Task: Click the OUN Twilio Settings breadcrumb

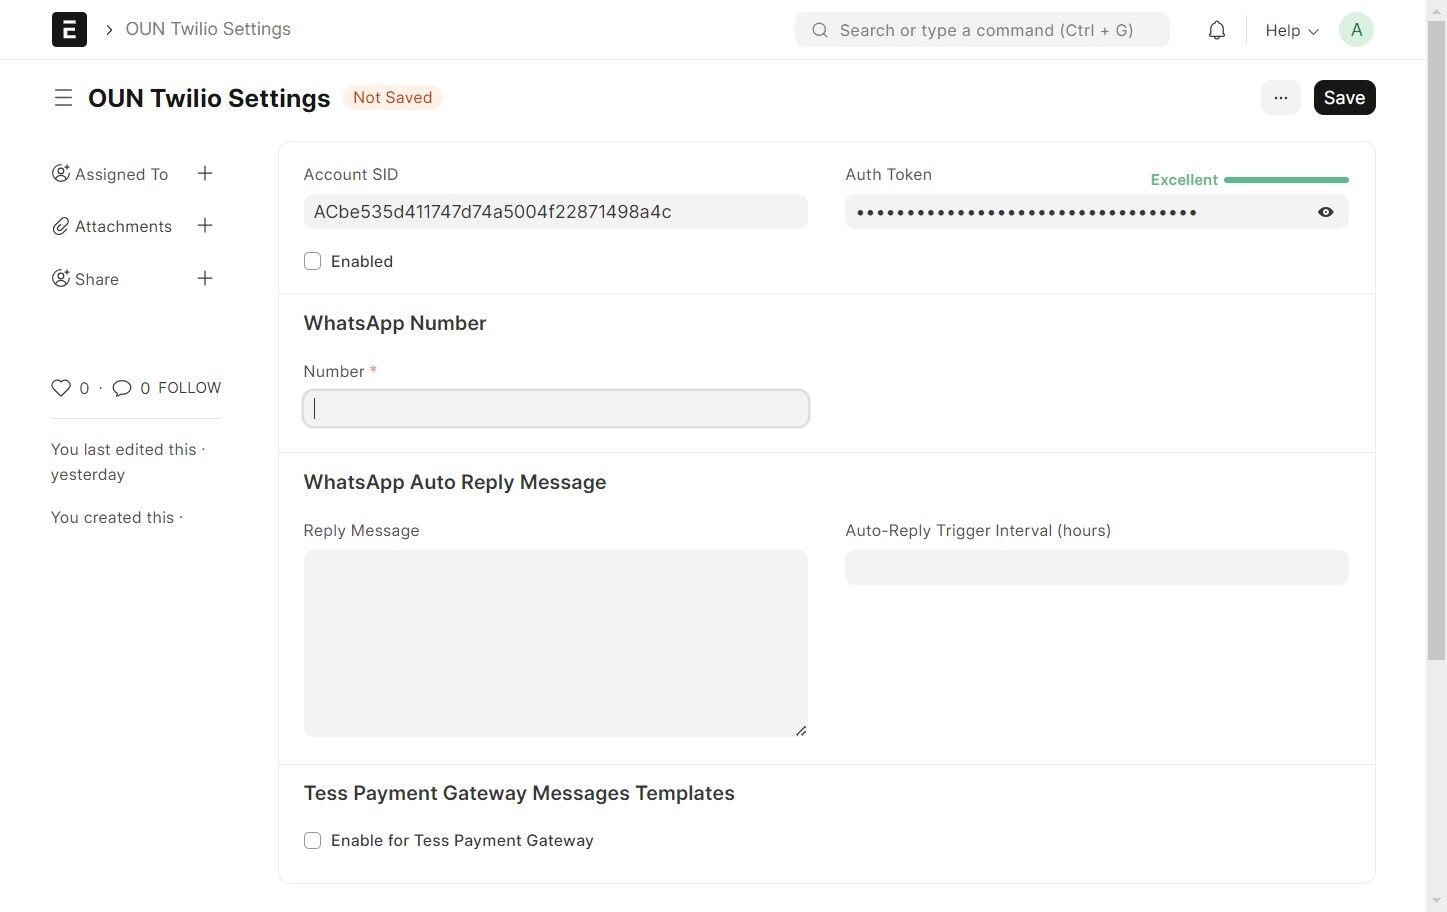Action: coord(208,29)
